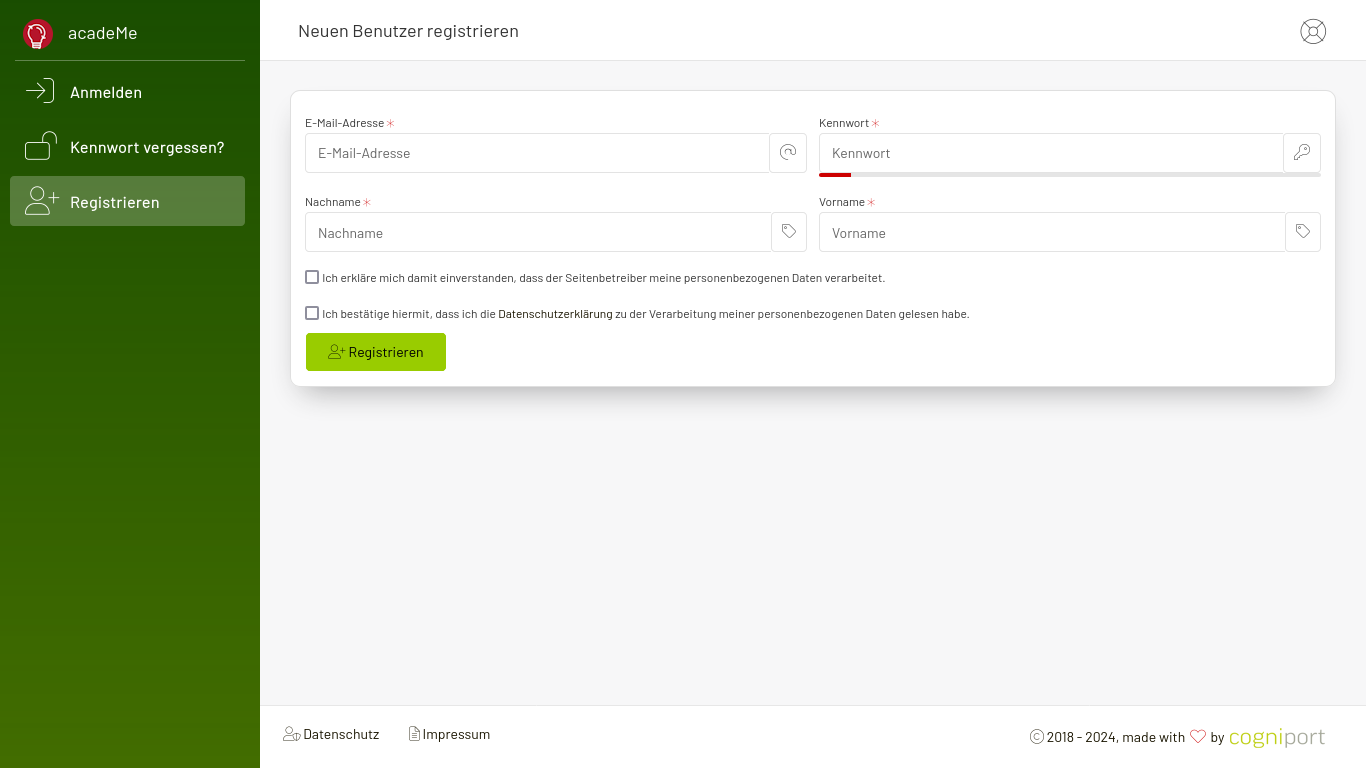The width and height of the screenshot is (1366, 768).
Task: Click the acadeMe lightbulb logo
Action: click(38, 34)
